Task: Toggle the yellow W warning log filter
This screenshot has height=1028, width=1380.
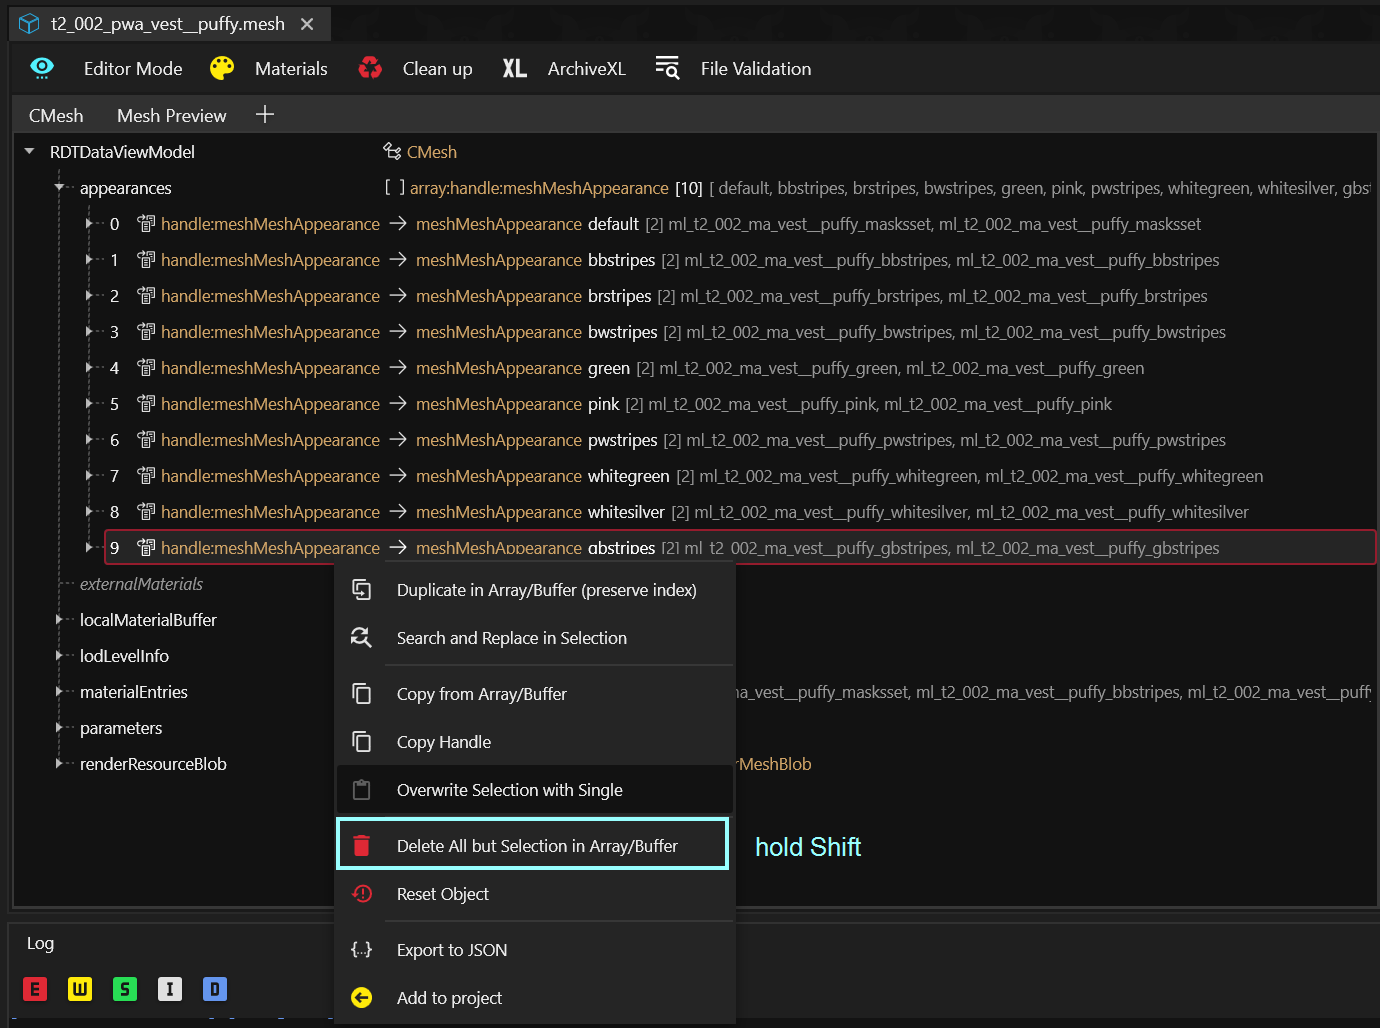Action: [x=80, y=989]
